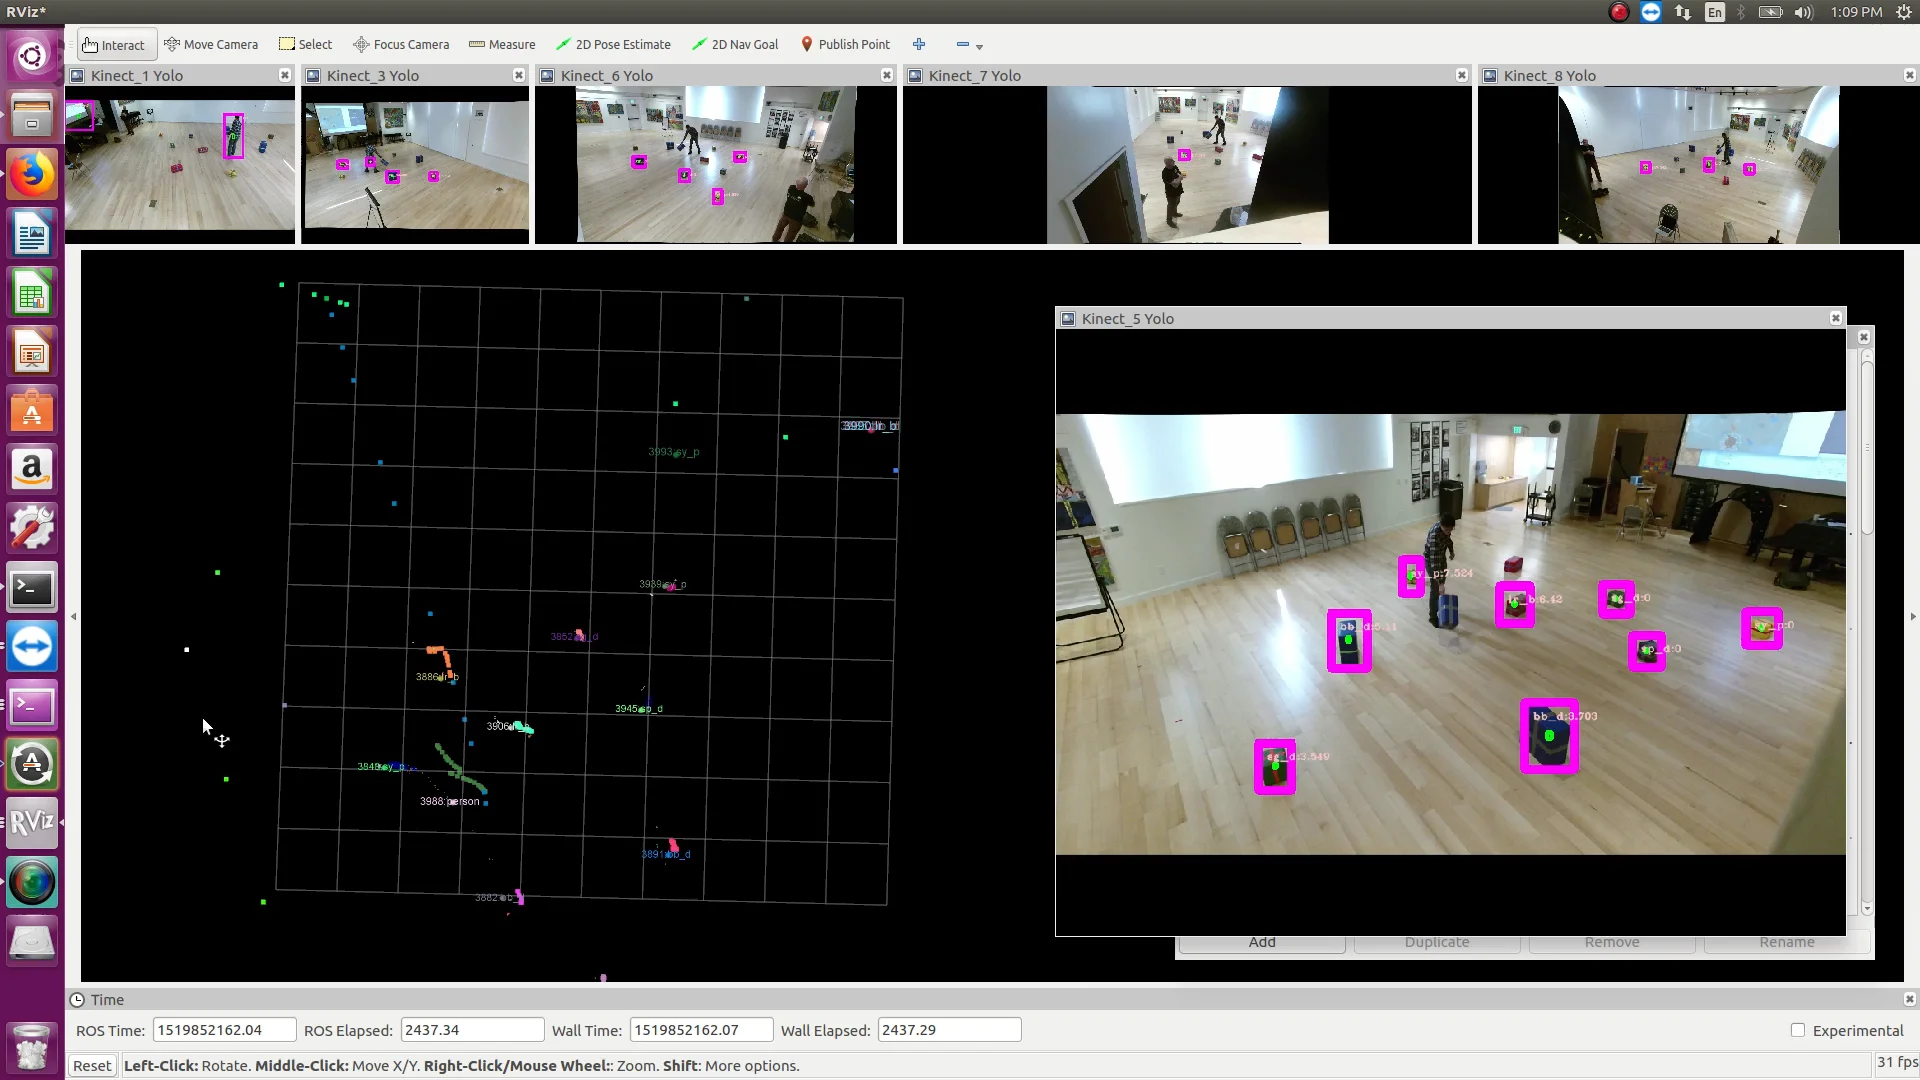Pick the 2D Nav Goal tool

[x=734, y=44]
